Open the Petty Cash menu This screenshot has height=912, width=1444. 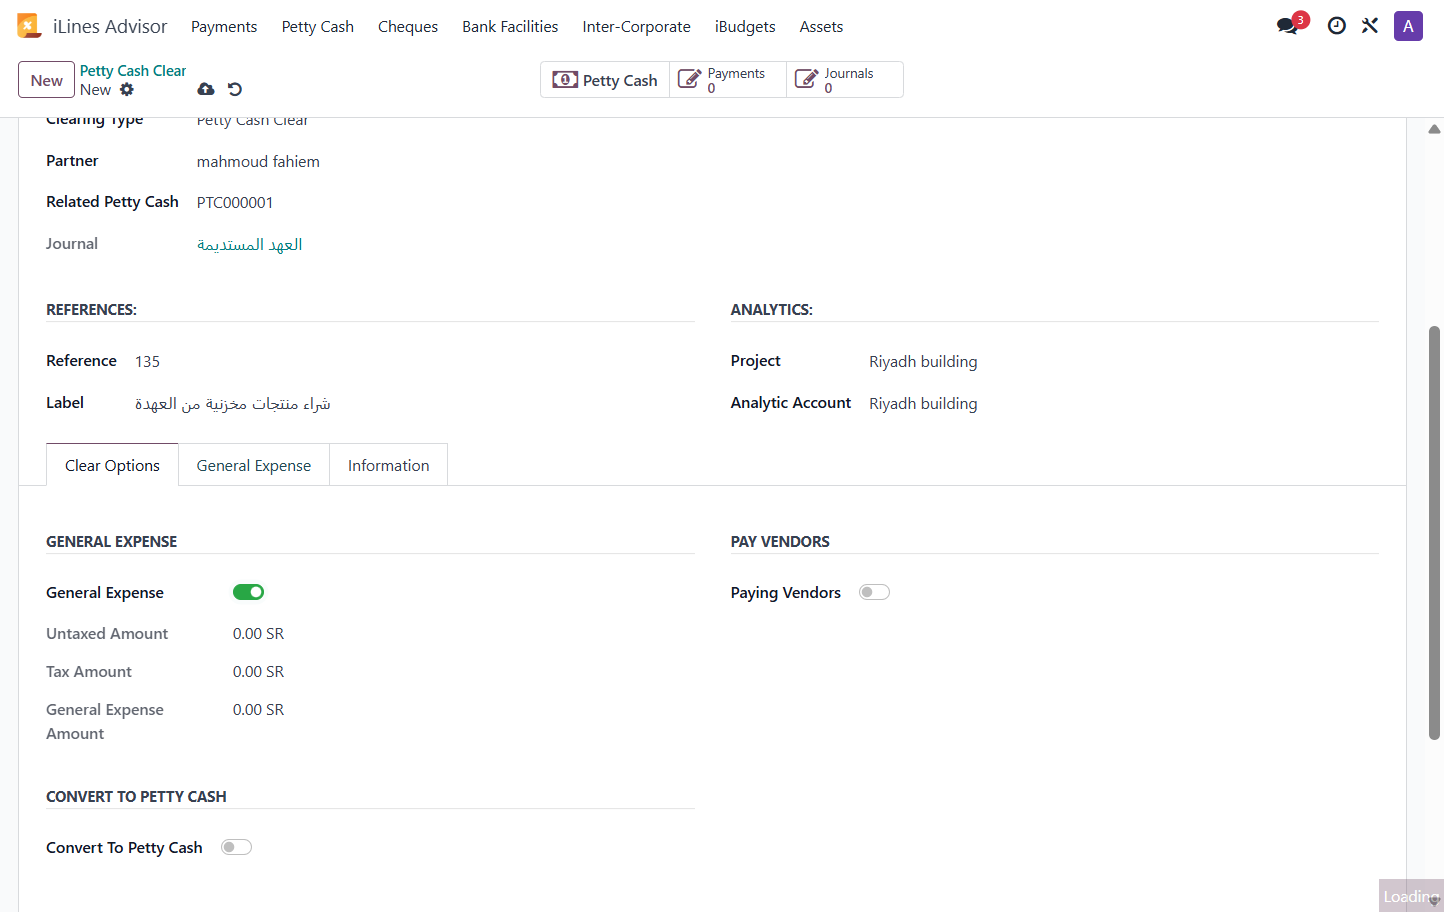(318, 27)
